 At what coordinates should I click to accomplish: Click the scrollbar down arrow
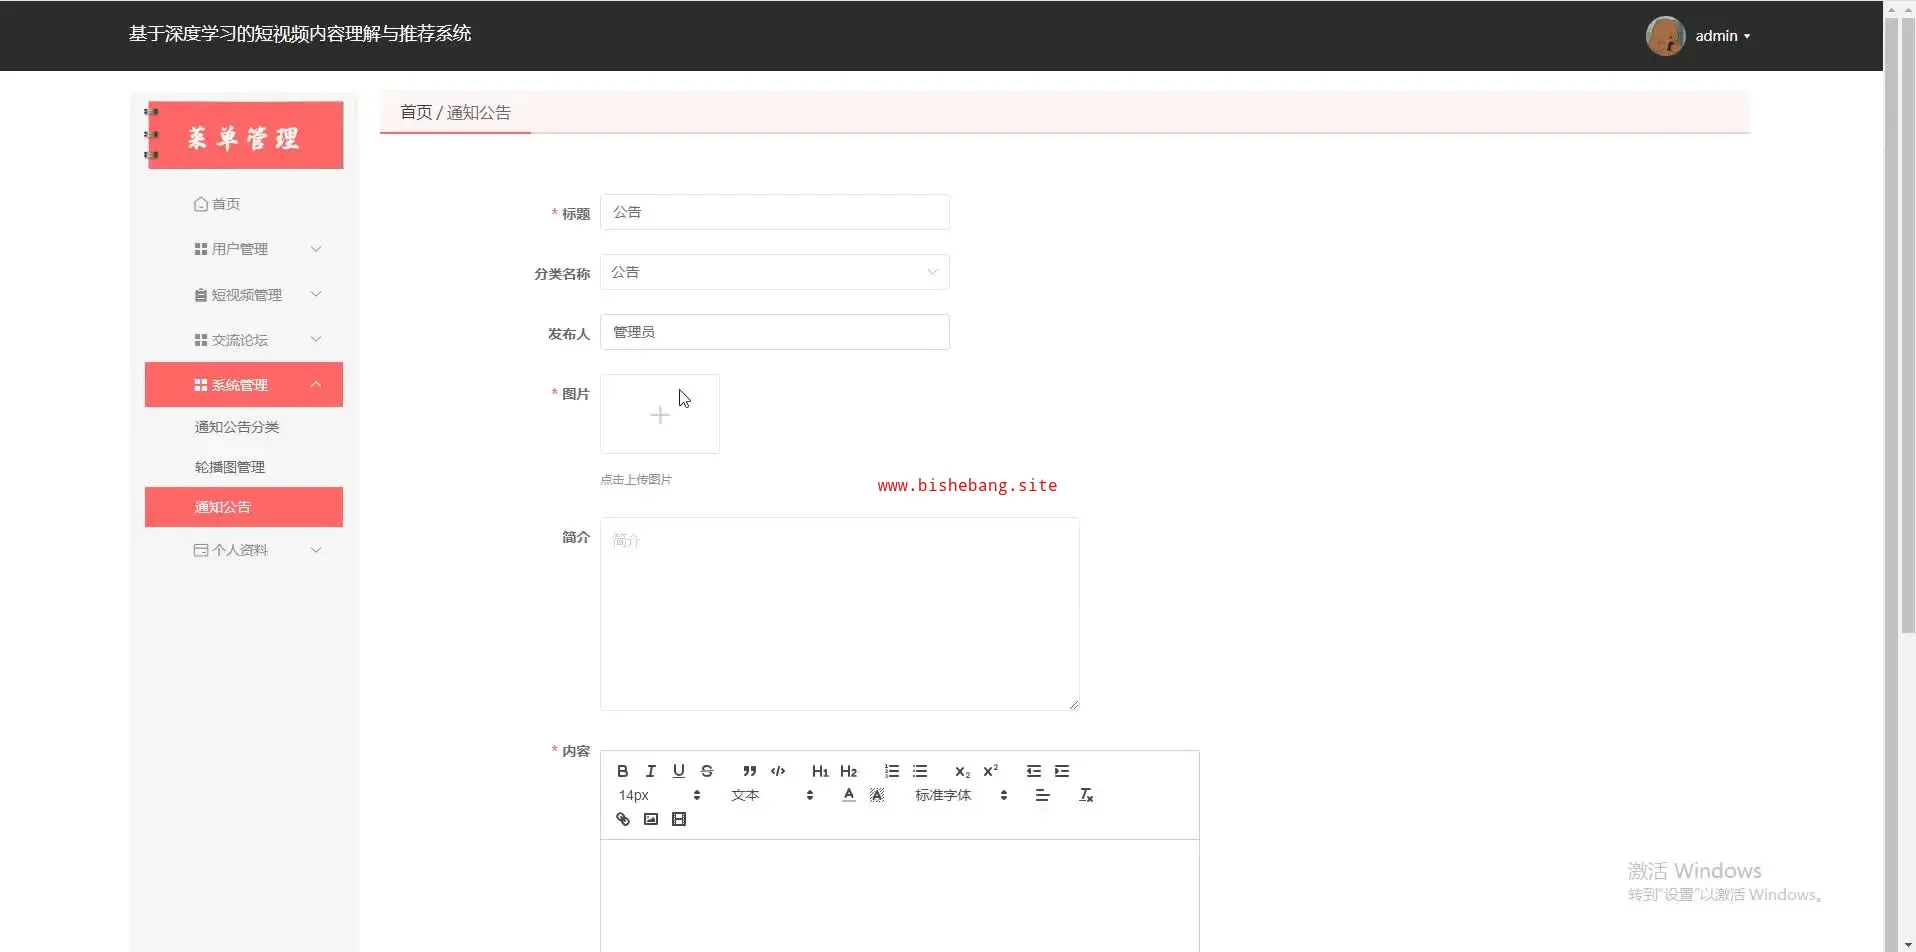coord(1908,944)
